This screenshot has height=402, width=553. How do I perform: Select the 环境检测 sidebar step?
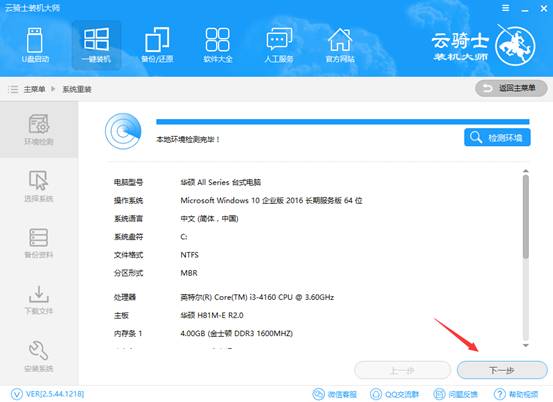point(39,129)
